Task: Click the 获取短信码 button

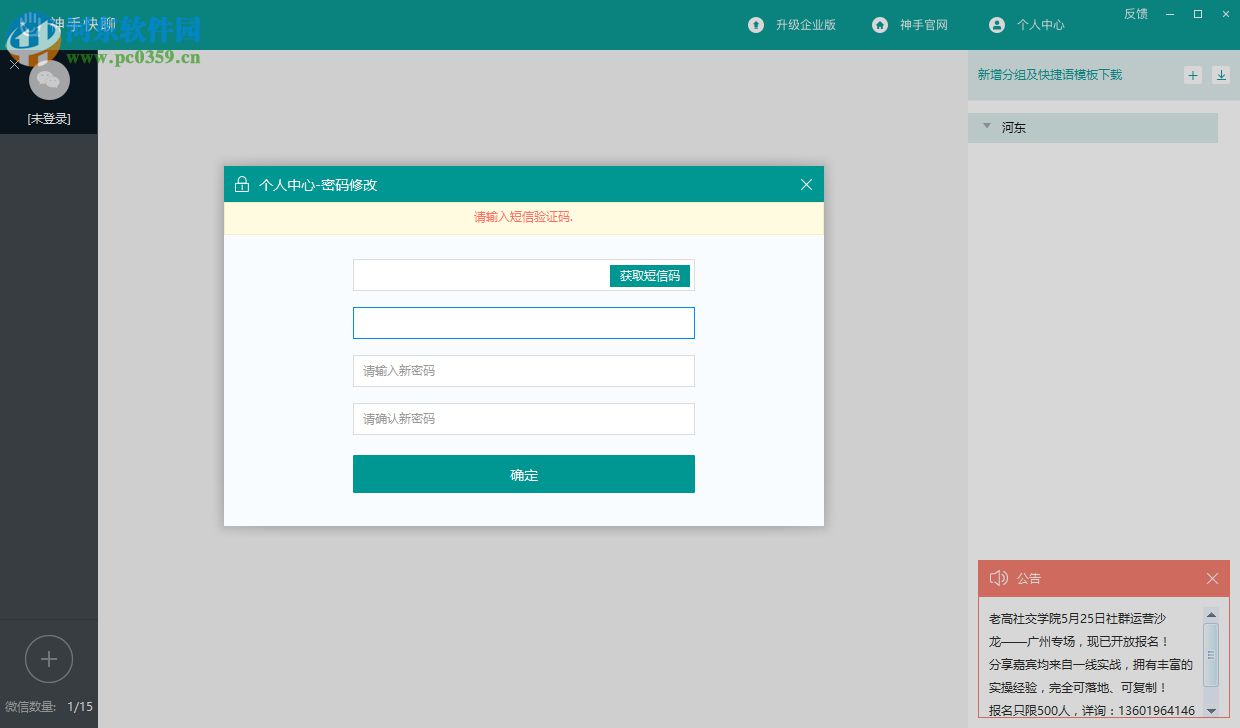Action: 650,276
